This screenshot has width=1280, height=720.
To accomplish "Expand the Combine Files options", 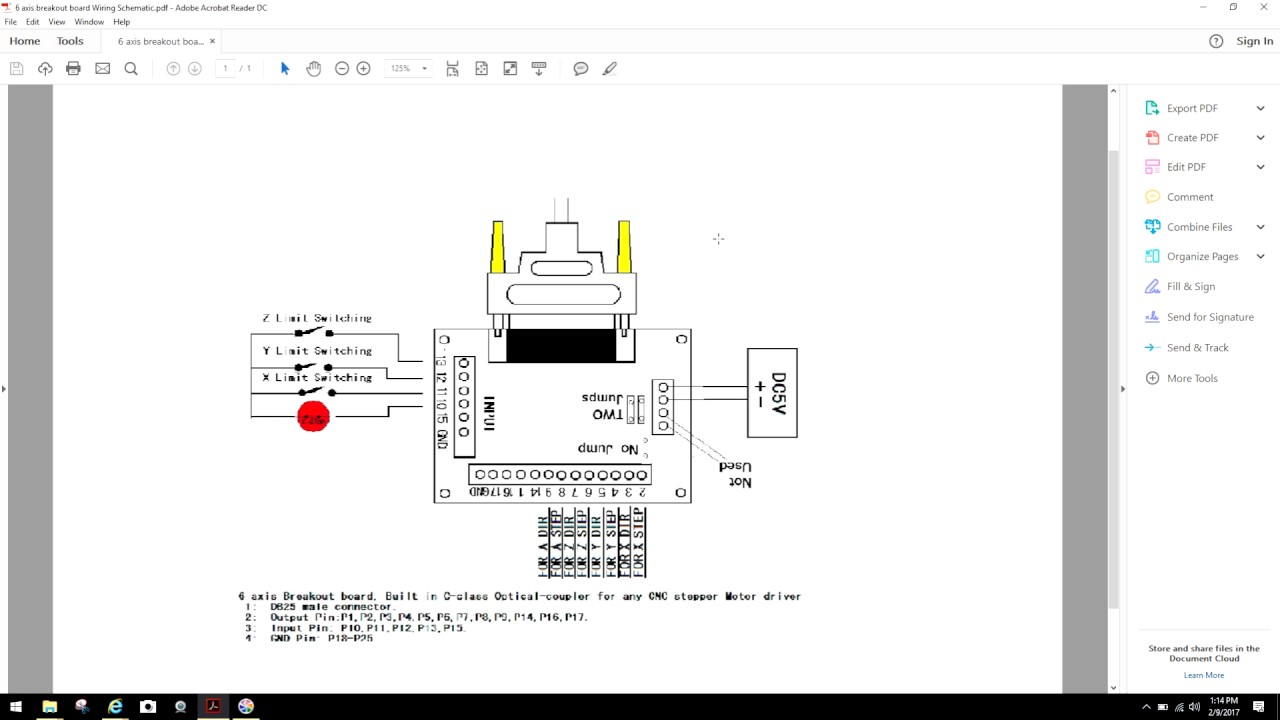I will point(1260,227).
